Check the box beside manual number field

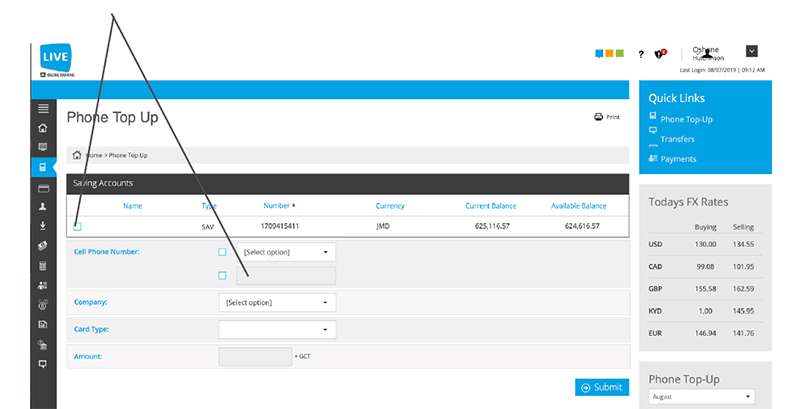(222, 275)
